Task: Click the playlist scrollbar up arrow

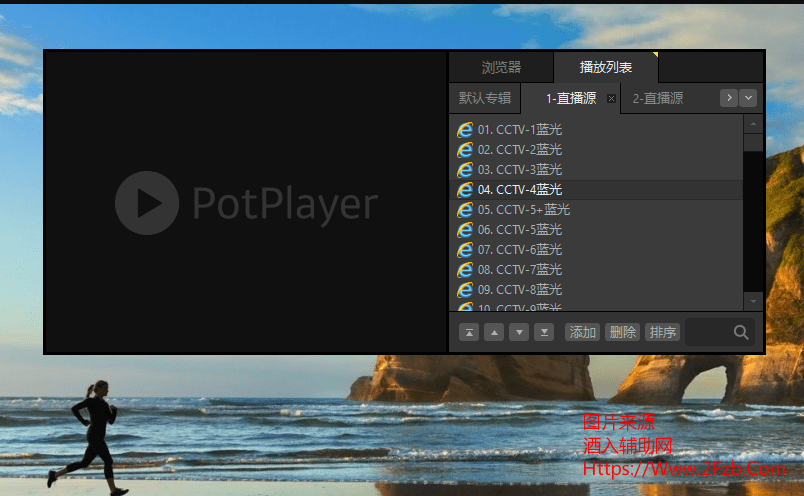Action: point(753,123)
